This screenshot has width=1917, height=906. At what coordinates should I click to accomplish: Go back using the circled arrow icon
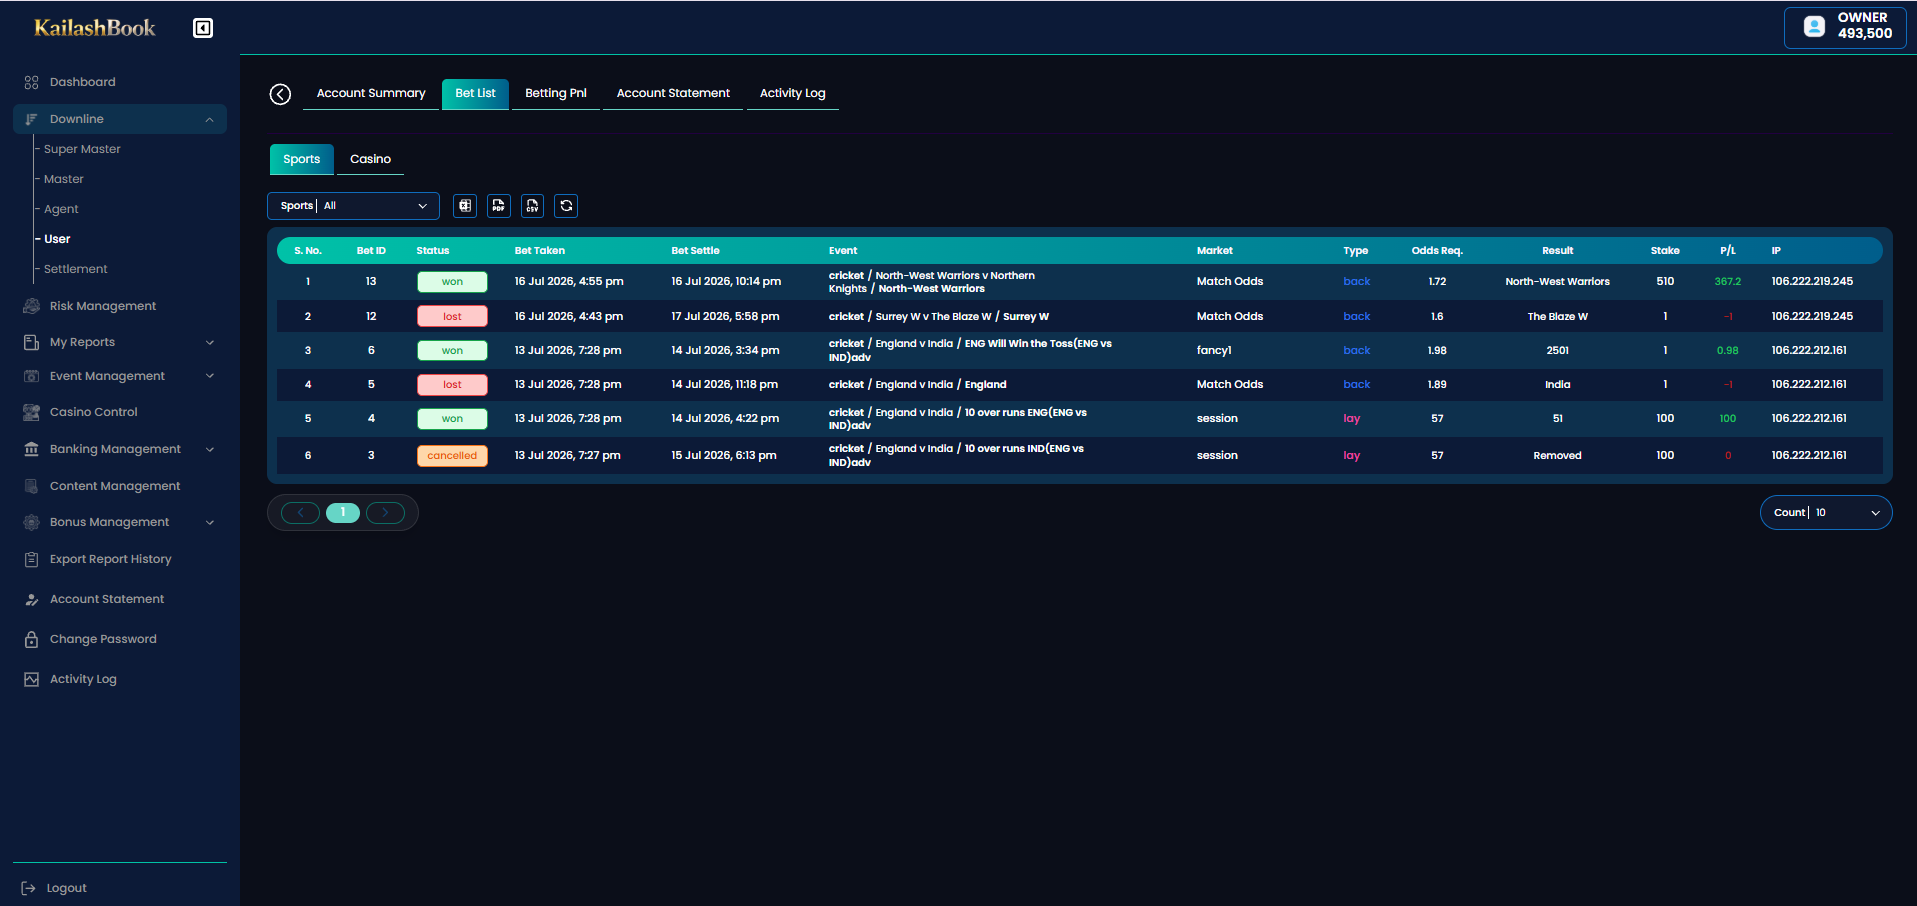point(280,94)
